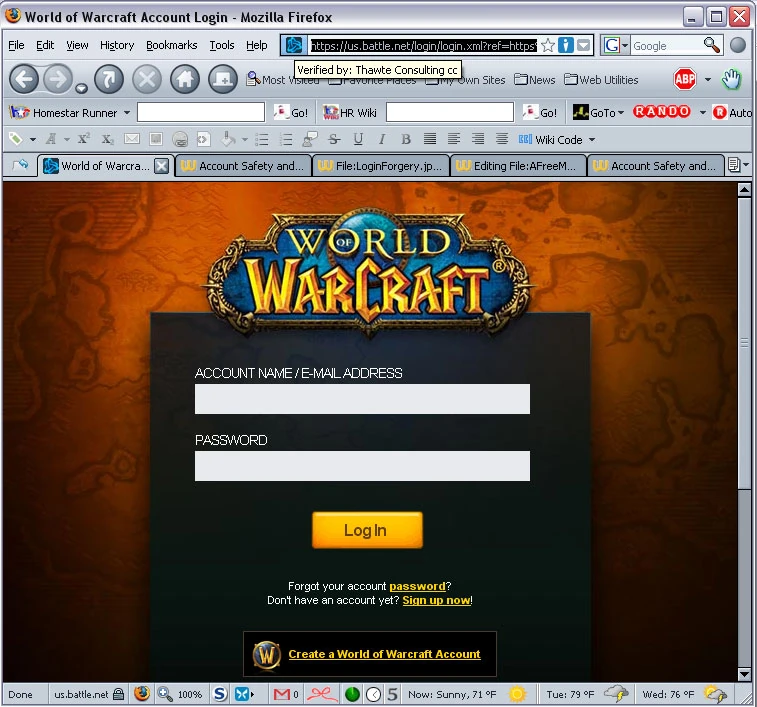Expand the tag icon dropdown arrow
Viewport: 757px width, 707px height.
pyautogui.click(x=33, y=140)
